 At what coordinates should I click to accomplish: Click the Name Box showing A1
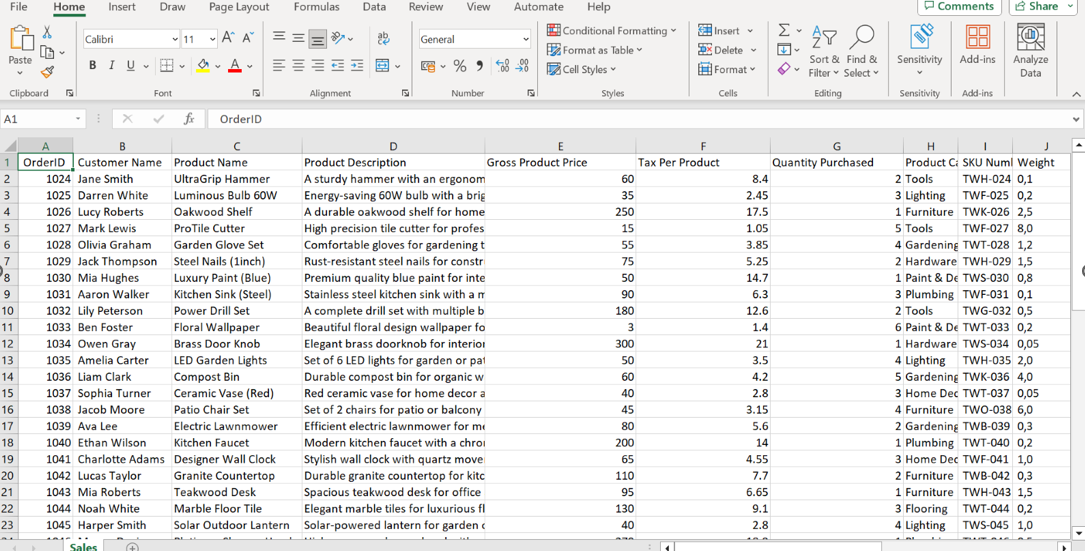pos(38,119)
